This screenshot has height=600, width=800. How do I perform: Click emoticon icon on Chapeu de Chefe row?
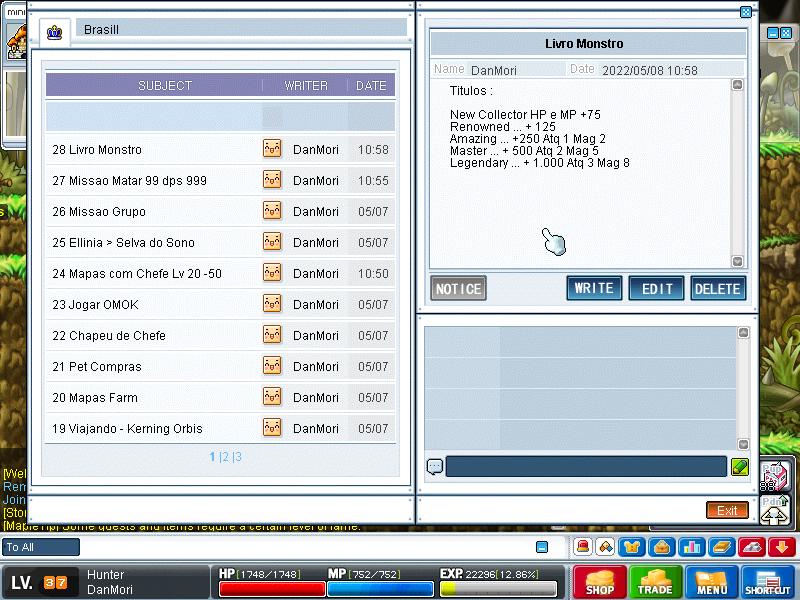272,335
